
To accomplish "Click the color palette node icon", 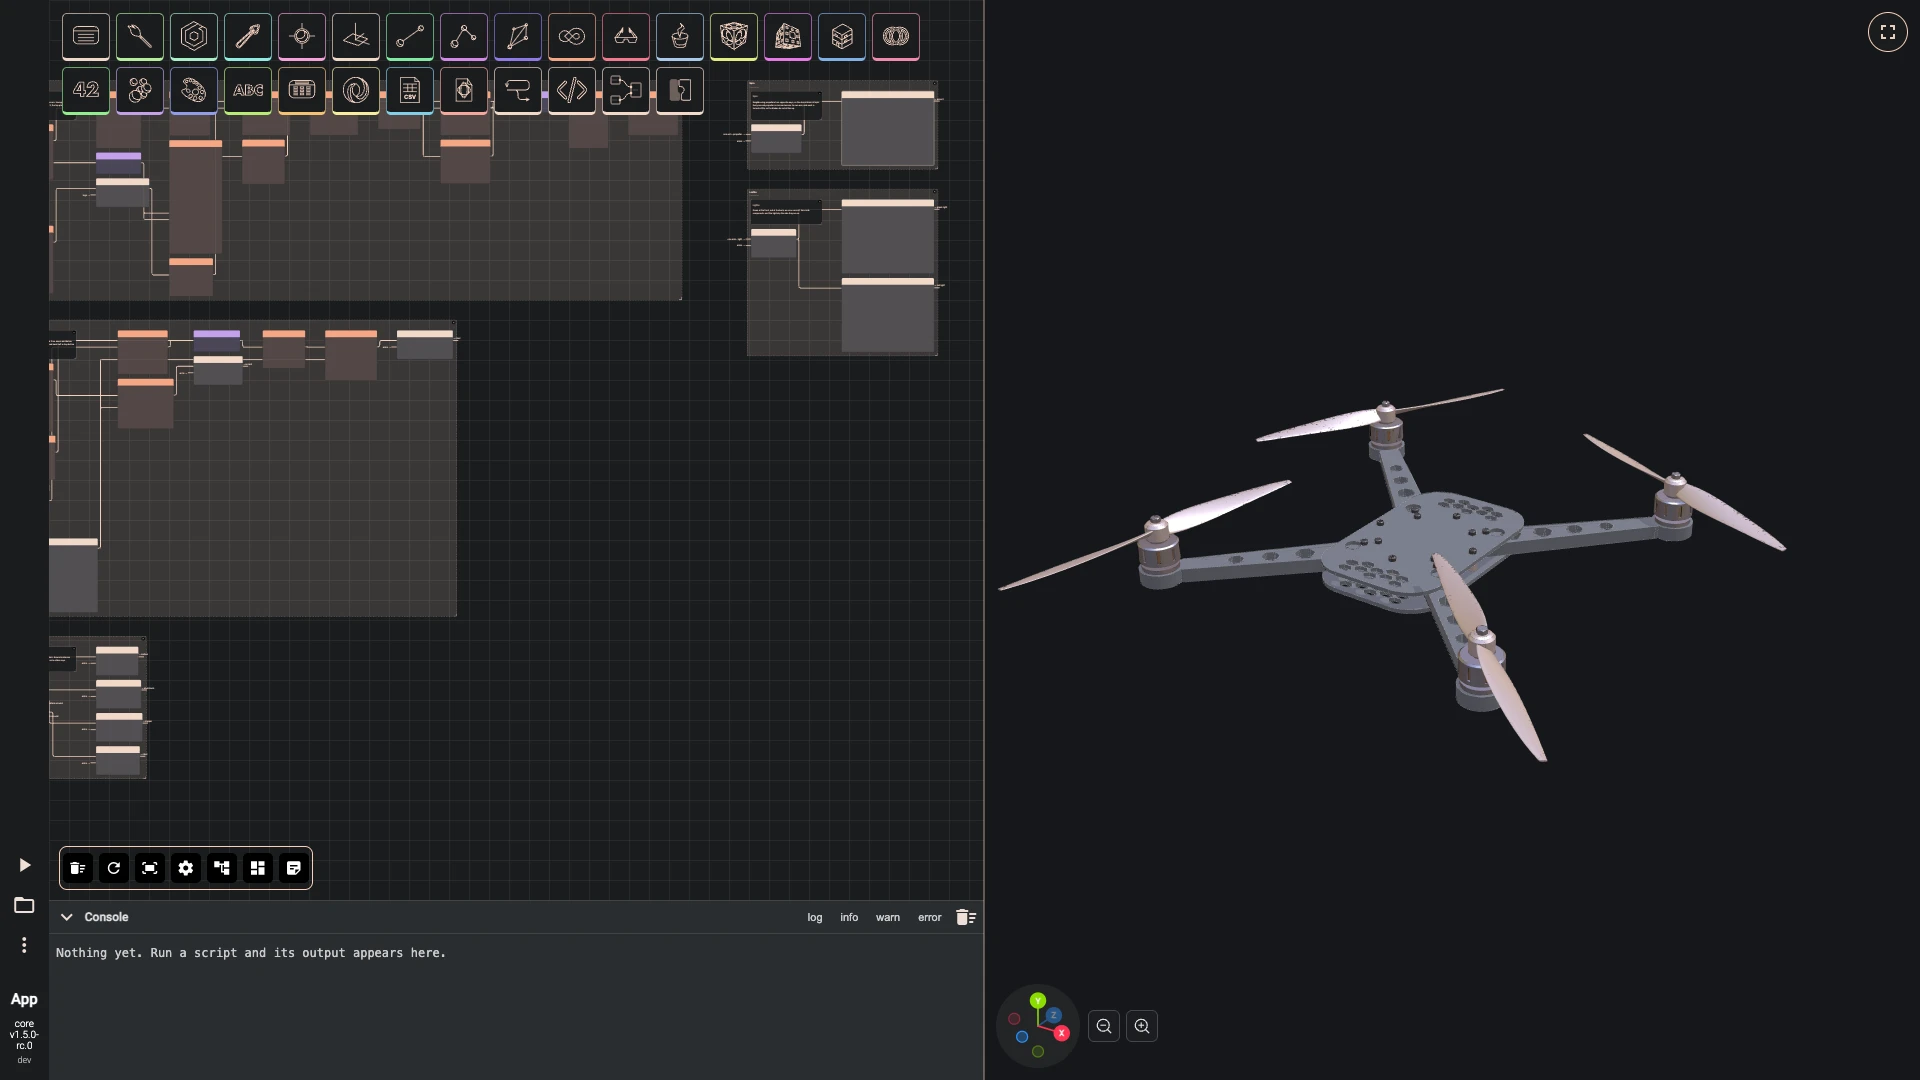I will tap(194, 90).
